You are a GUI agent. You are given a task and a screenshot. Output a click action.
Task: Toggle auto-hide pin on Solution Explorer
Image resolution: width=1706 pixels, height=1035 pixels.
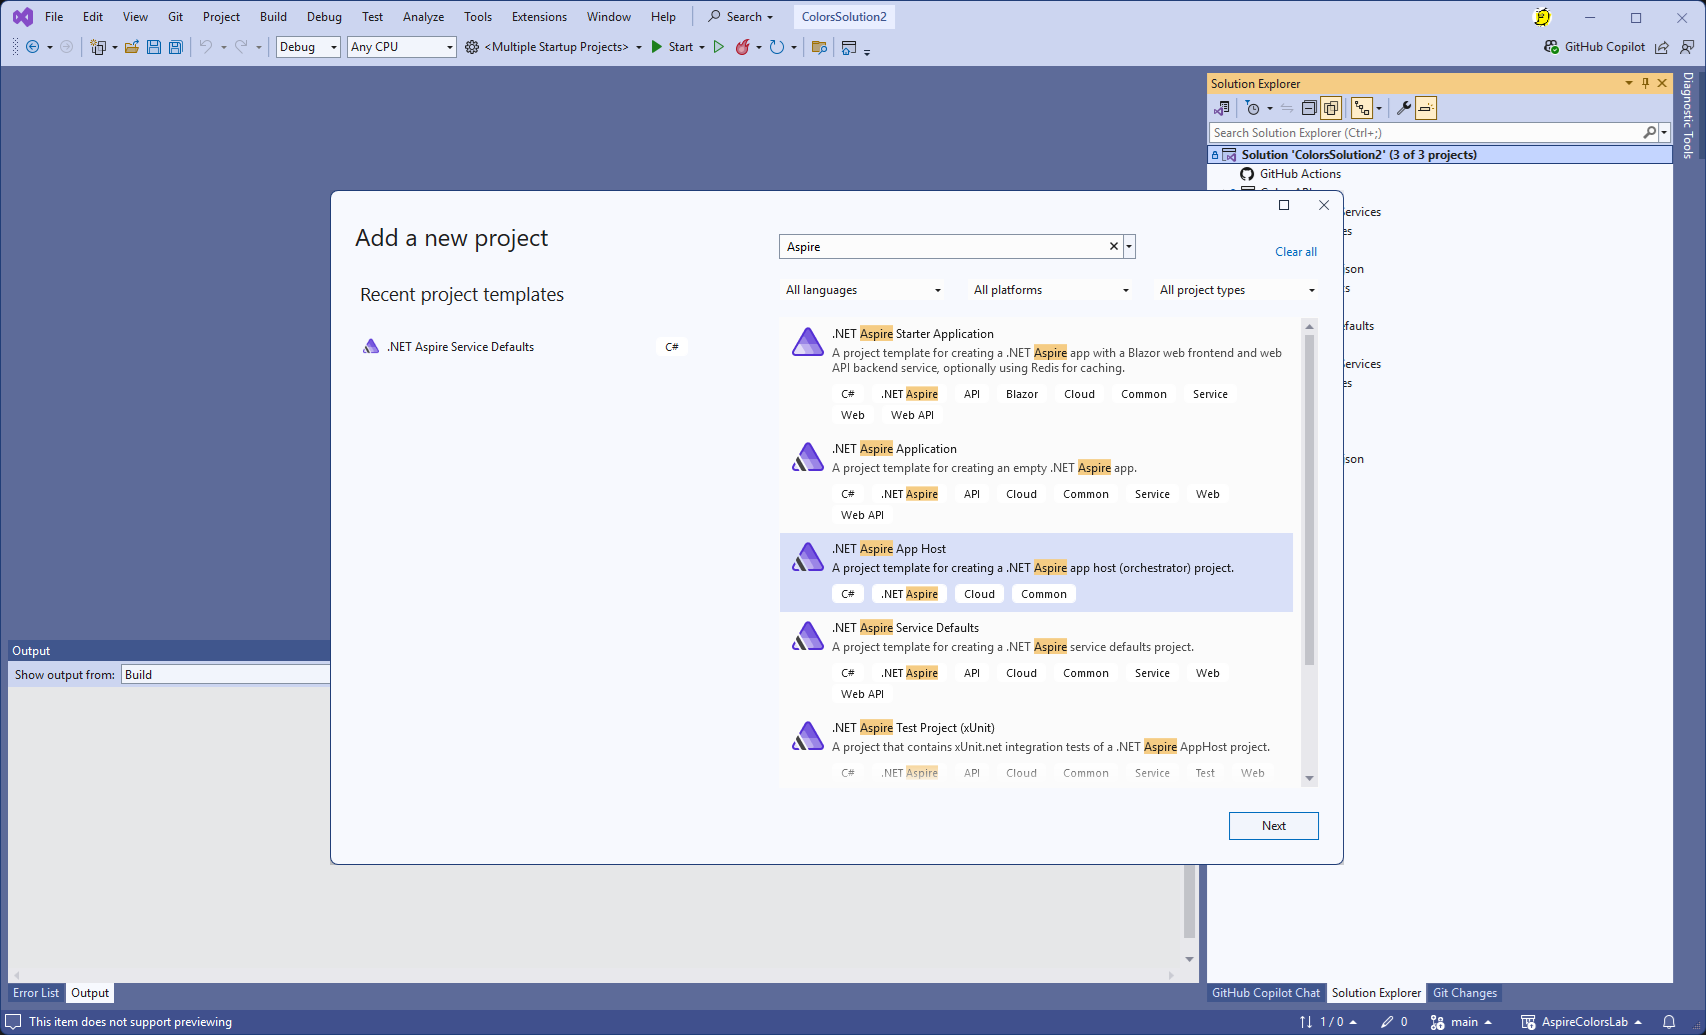pos(1646,84)
